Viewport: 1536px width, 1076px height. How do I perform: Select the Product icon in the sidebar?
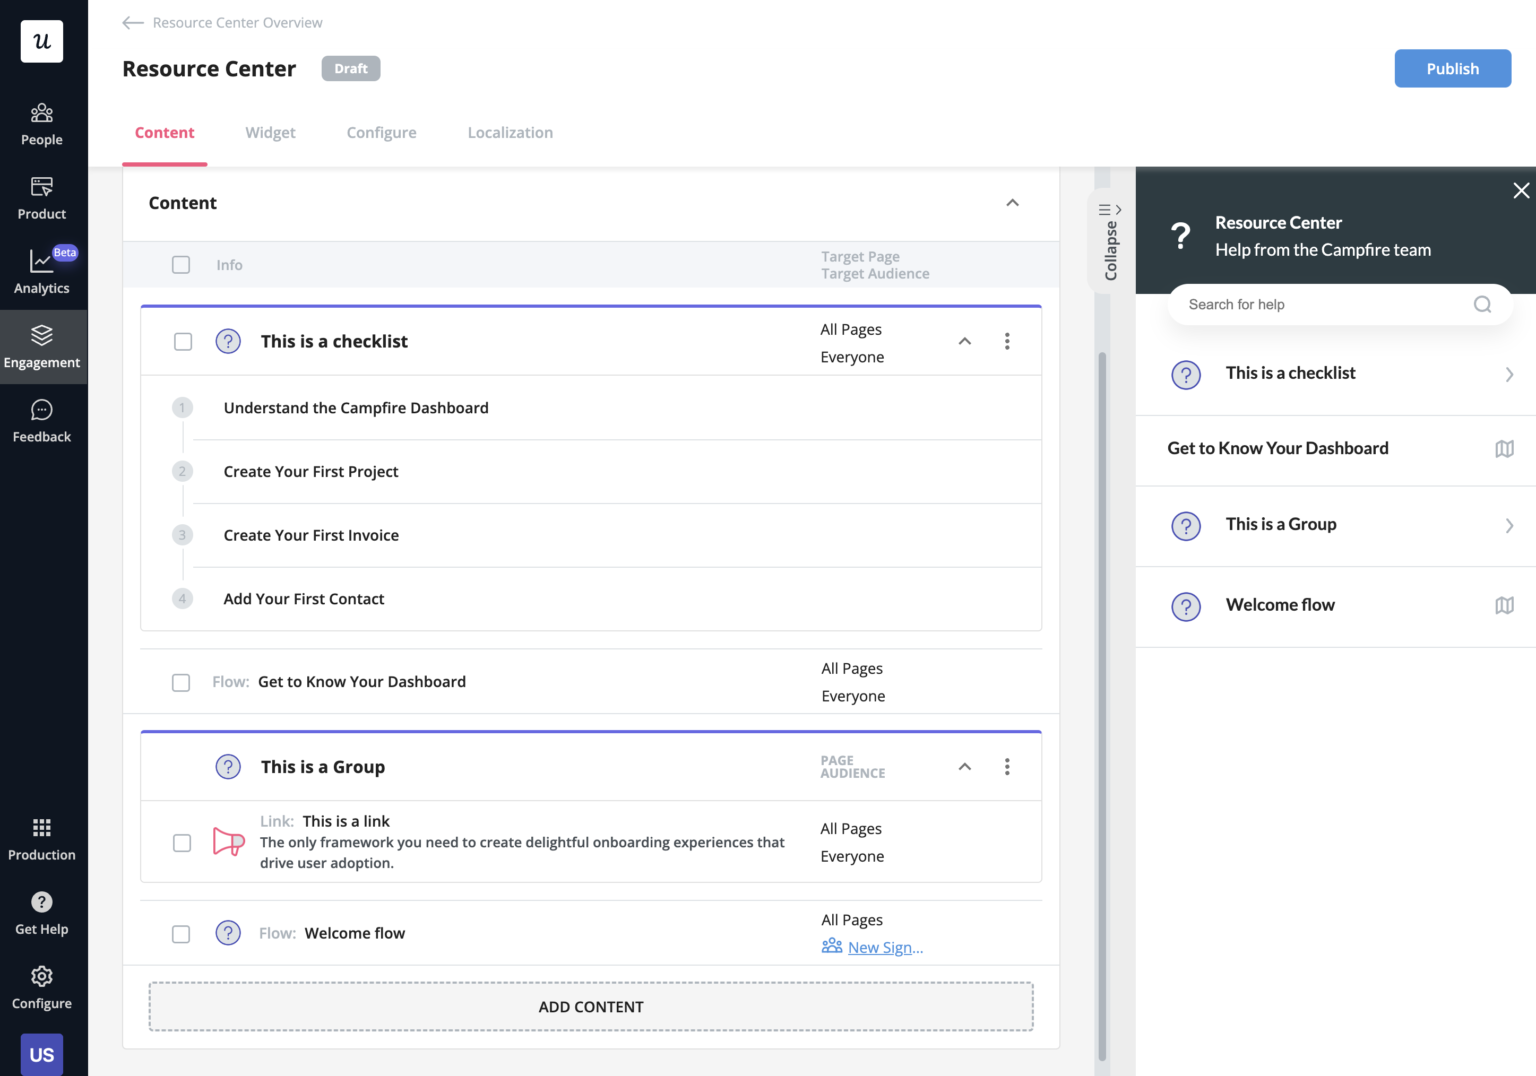[41, 197]
